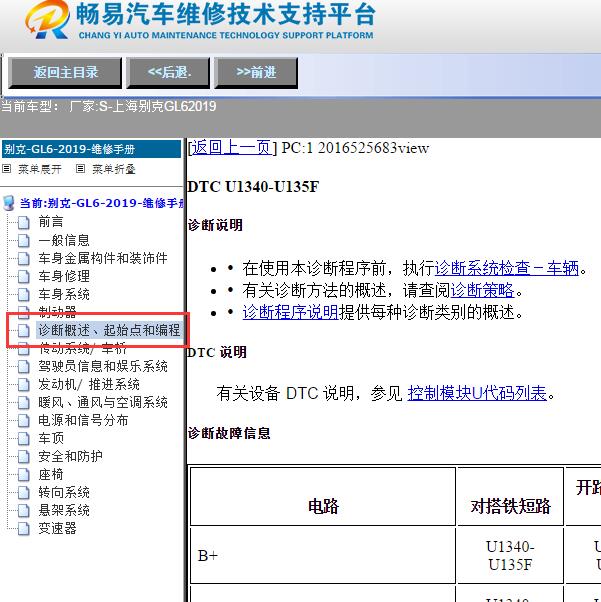601x602 pixels.
Task: Click the page icon beside 变速器
Action: point(24,529)
